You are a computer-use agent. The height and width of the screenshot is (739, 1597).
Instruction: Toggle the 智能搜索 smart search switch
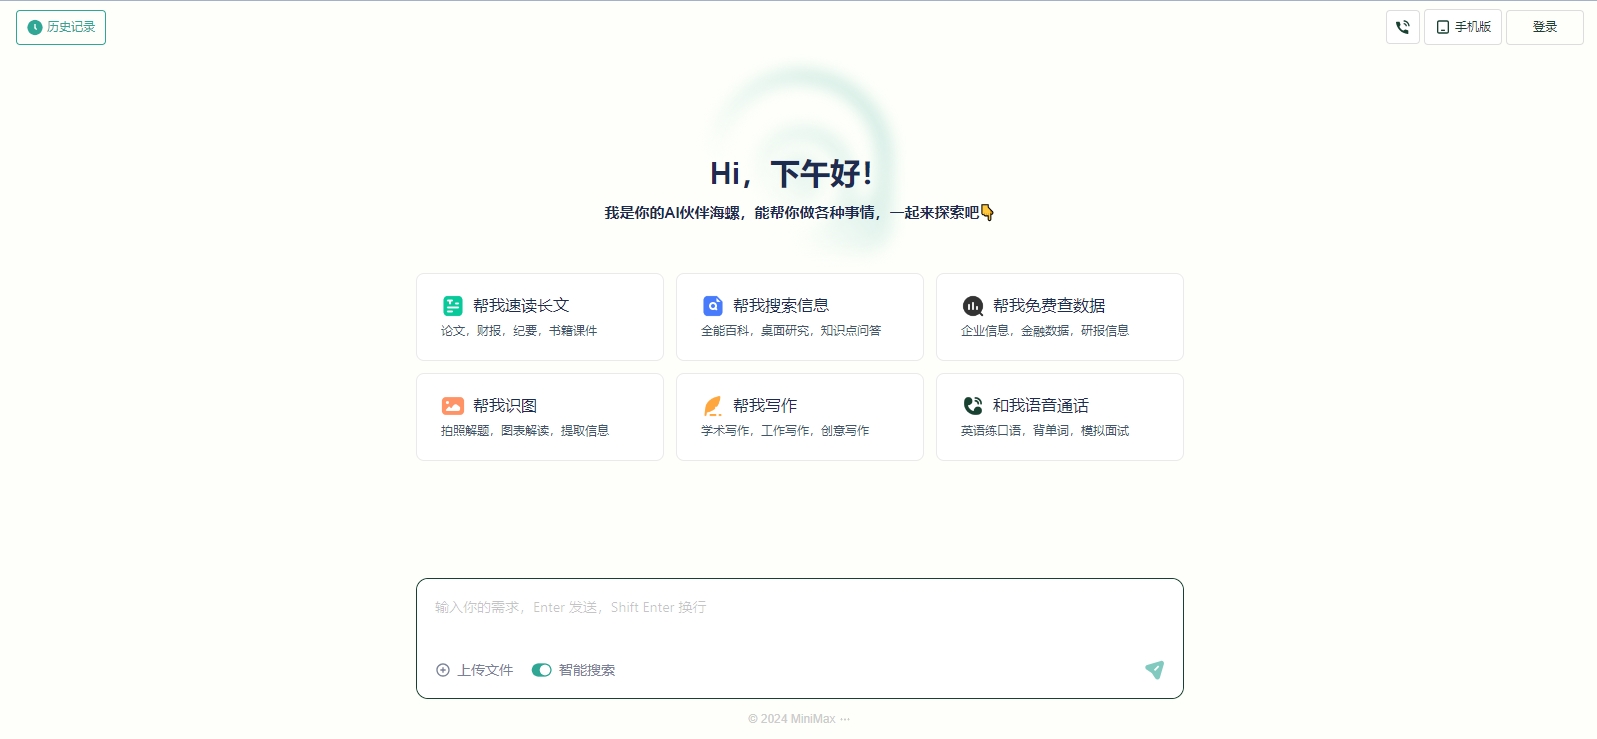pyautogui.click(x=542, y=670)
